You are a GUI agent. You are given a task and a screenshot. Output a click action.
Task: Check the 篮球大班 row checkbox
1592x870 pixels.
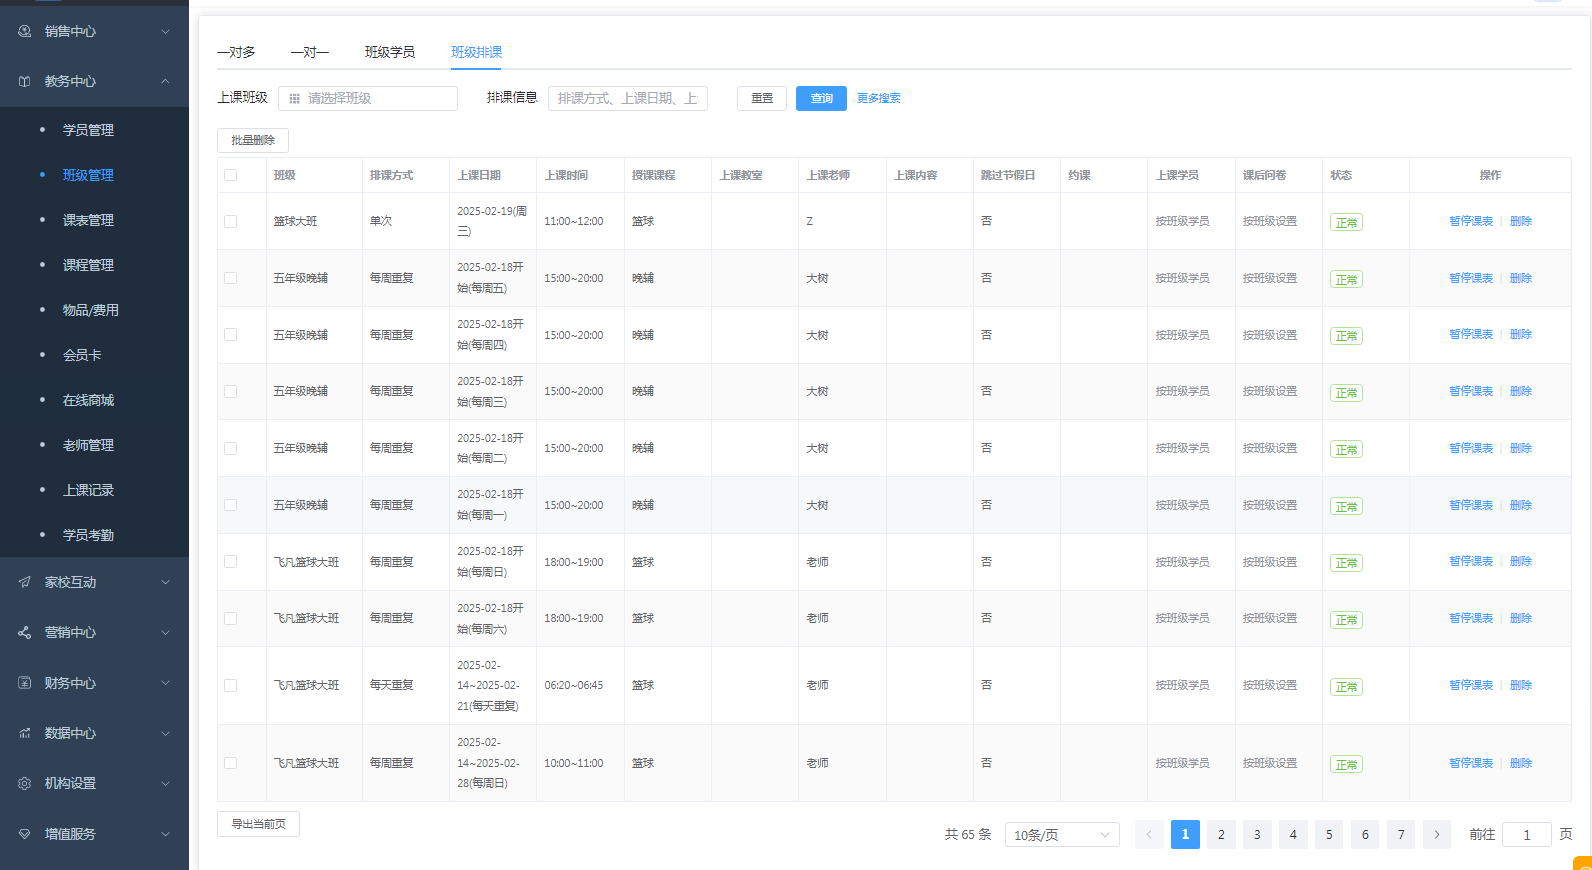[x=231, y=221]
